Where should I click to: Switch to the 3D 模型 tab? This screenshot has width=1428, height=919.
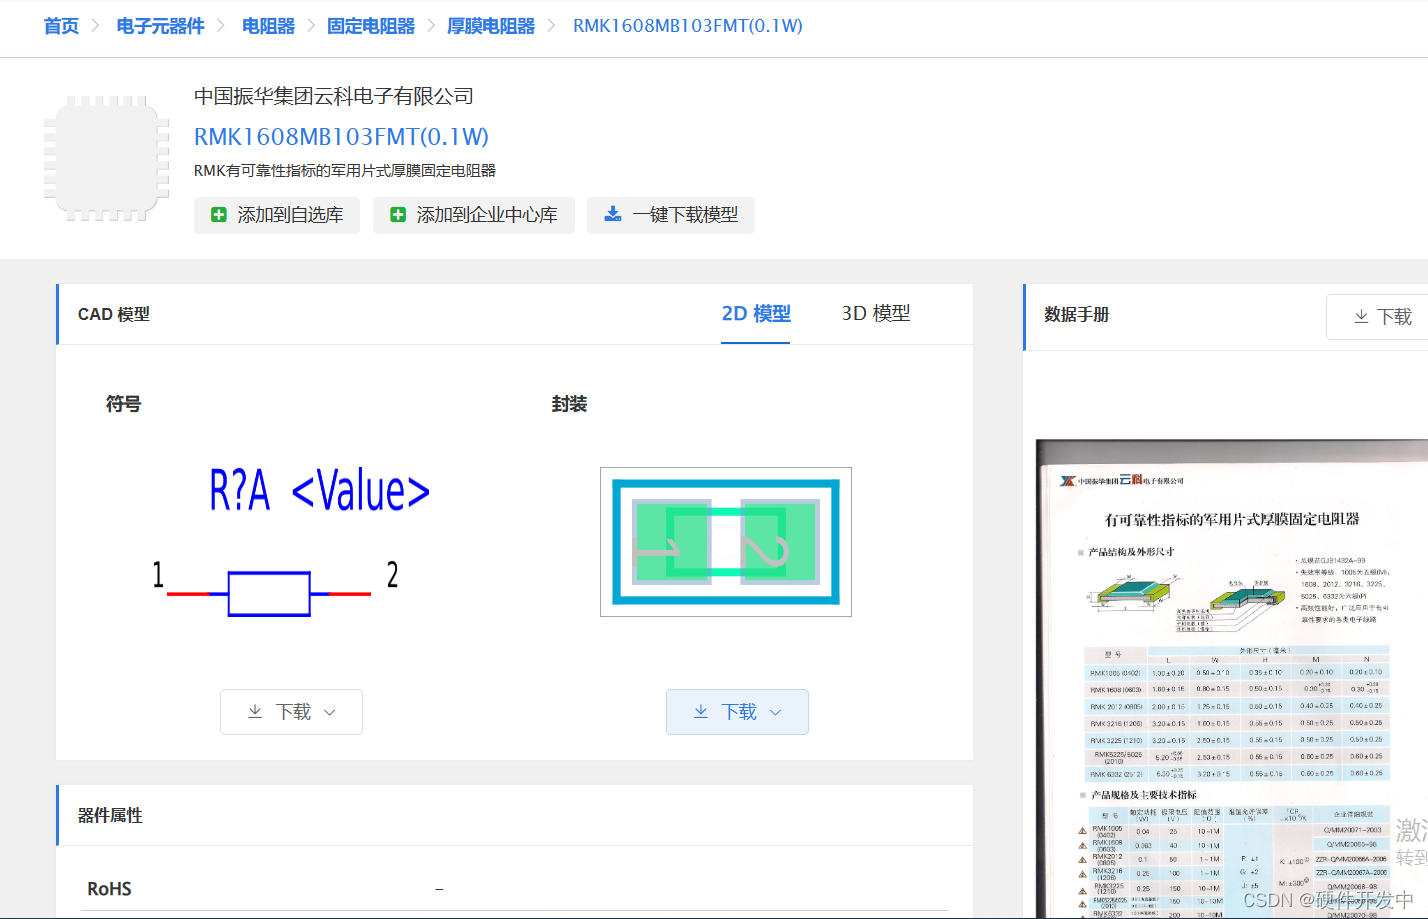point(876,314)
